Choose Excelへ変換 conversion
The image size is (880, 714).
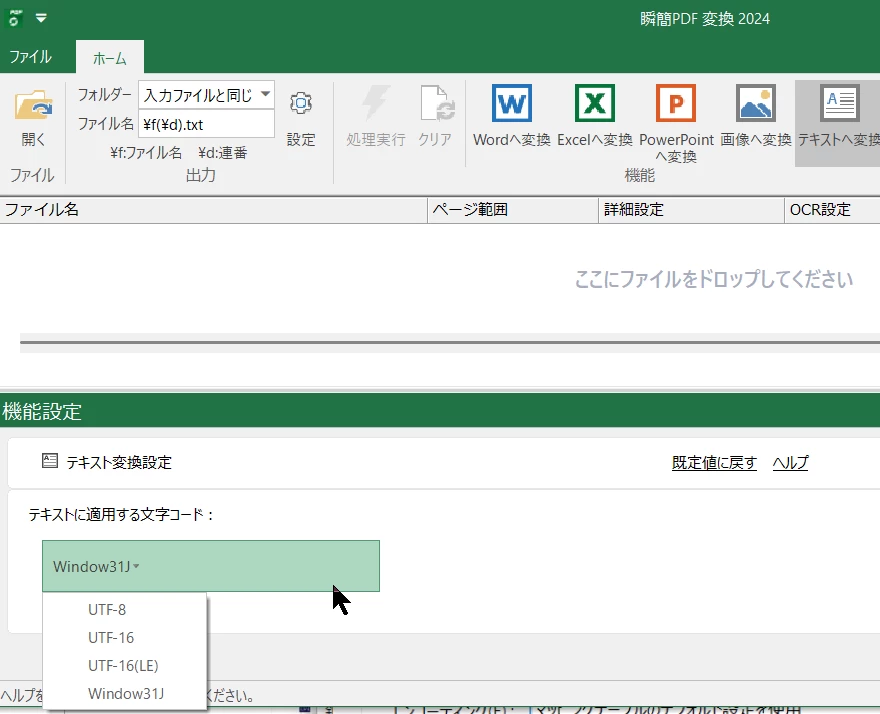point(595,117)
